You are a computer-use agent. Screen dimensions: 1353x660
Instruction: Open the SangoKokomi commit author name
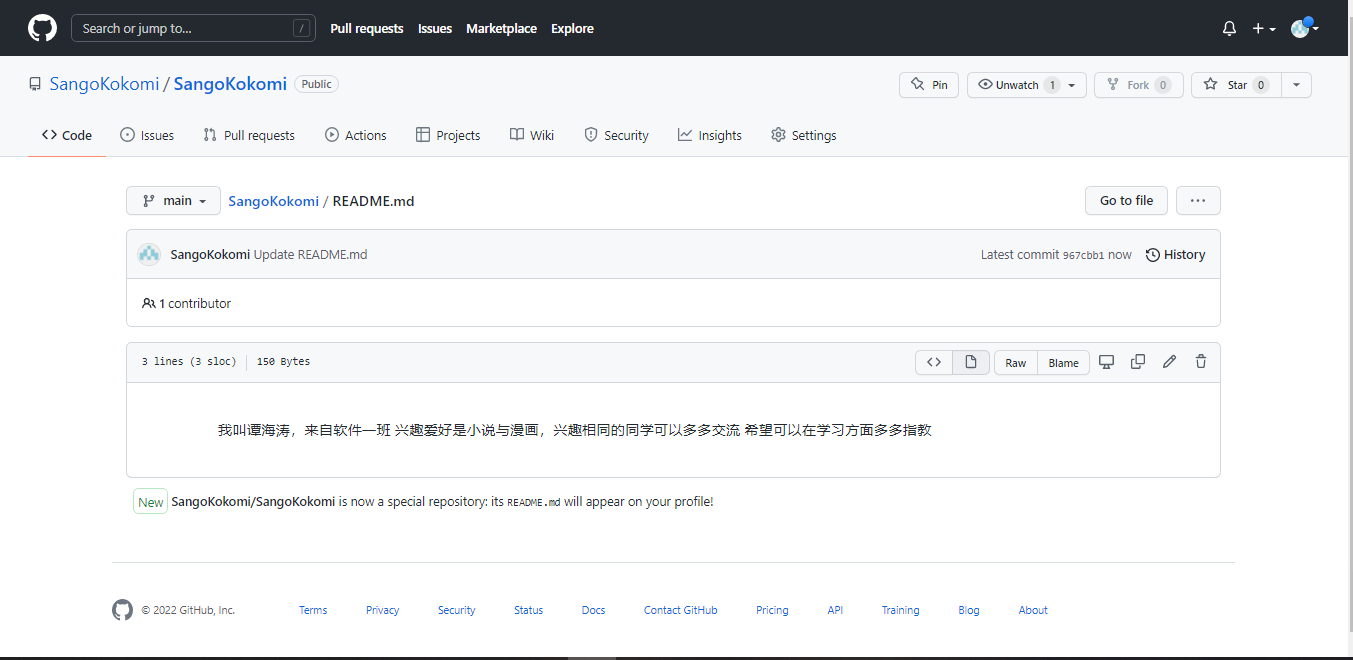(210, 254)
